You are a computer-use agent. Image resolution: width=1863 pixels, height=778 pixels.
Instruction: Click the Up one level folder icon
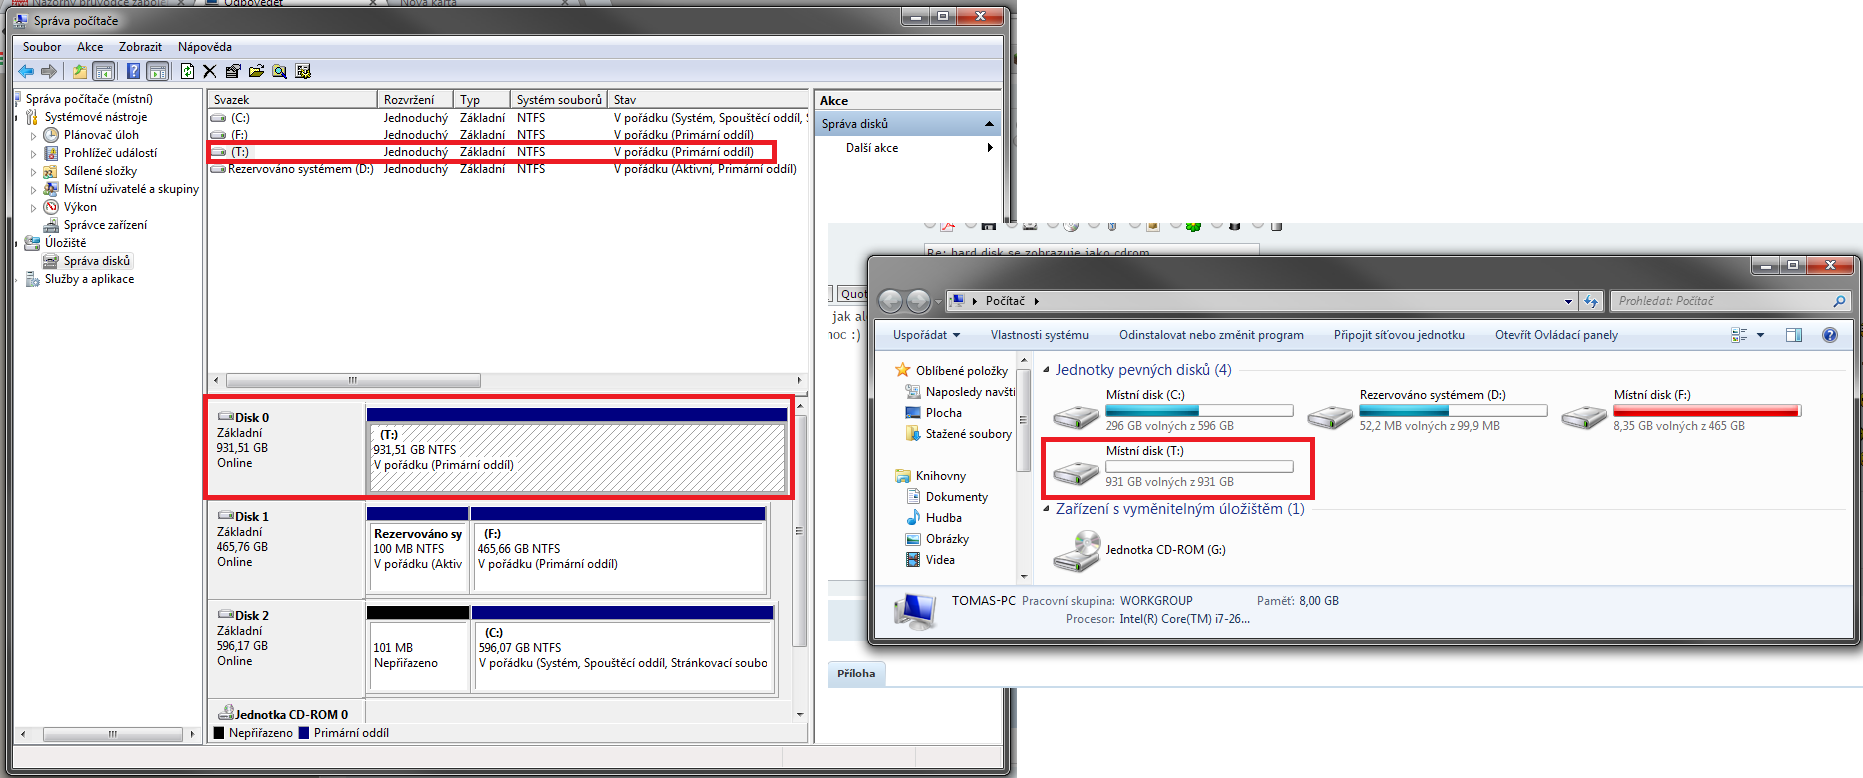coord(79,71)
